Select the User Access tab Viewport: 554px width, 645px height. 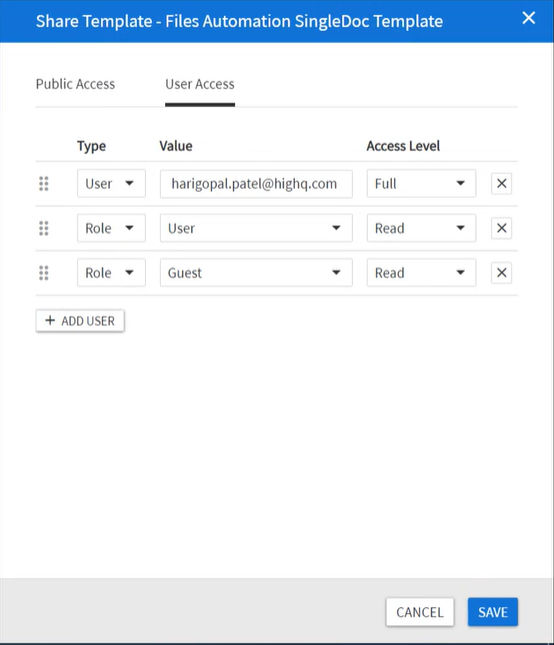point(200,84)
